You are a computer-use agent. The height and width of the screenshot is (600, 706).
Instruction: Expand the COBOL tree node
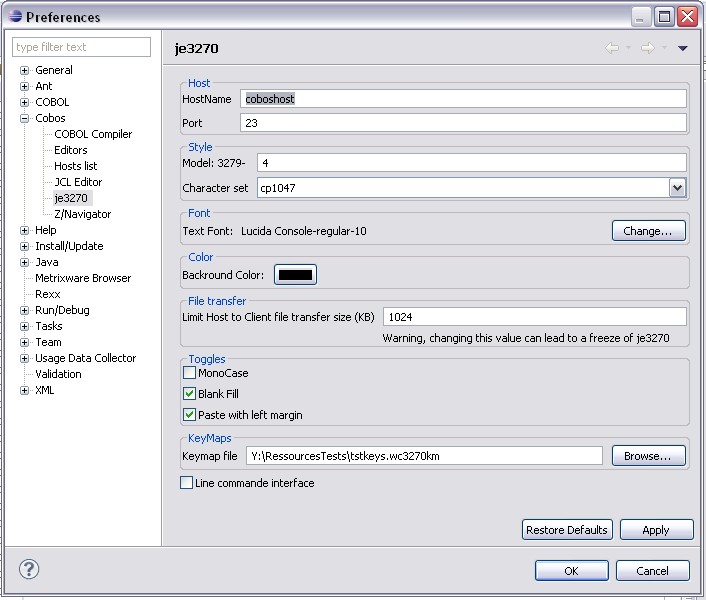[x=24, y=102]
